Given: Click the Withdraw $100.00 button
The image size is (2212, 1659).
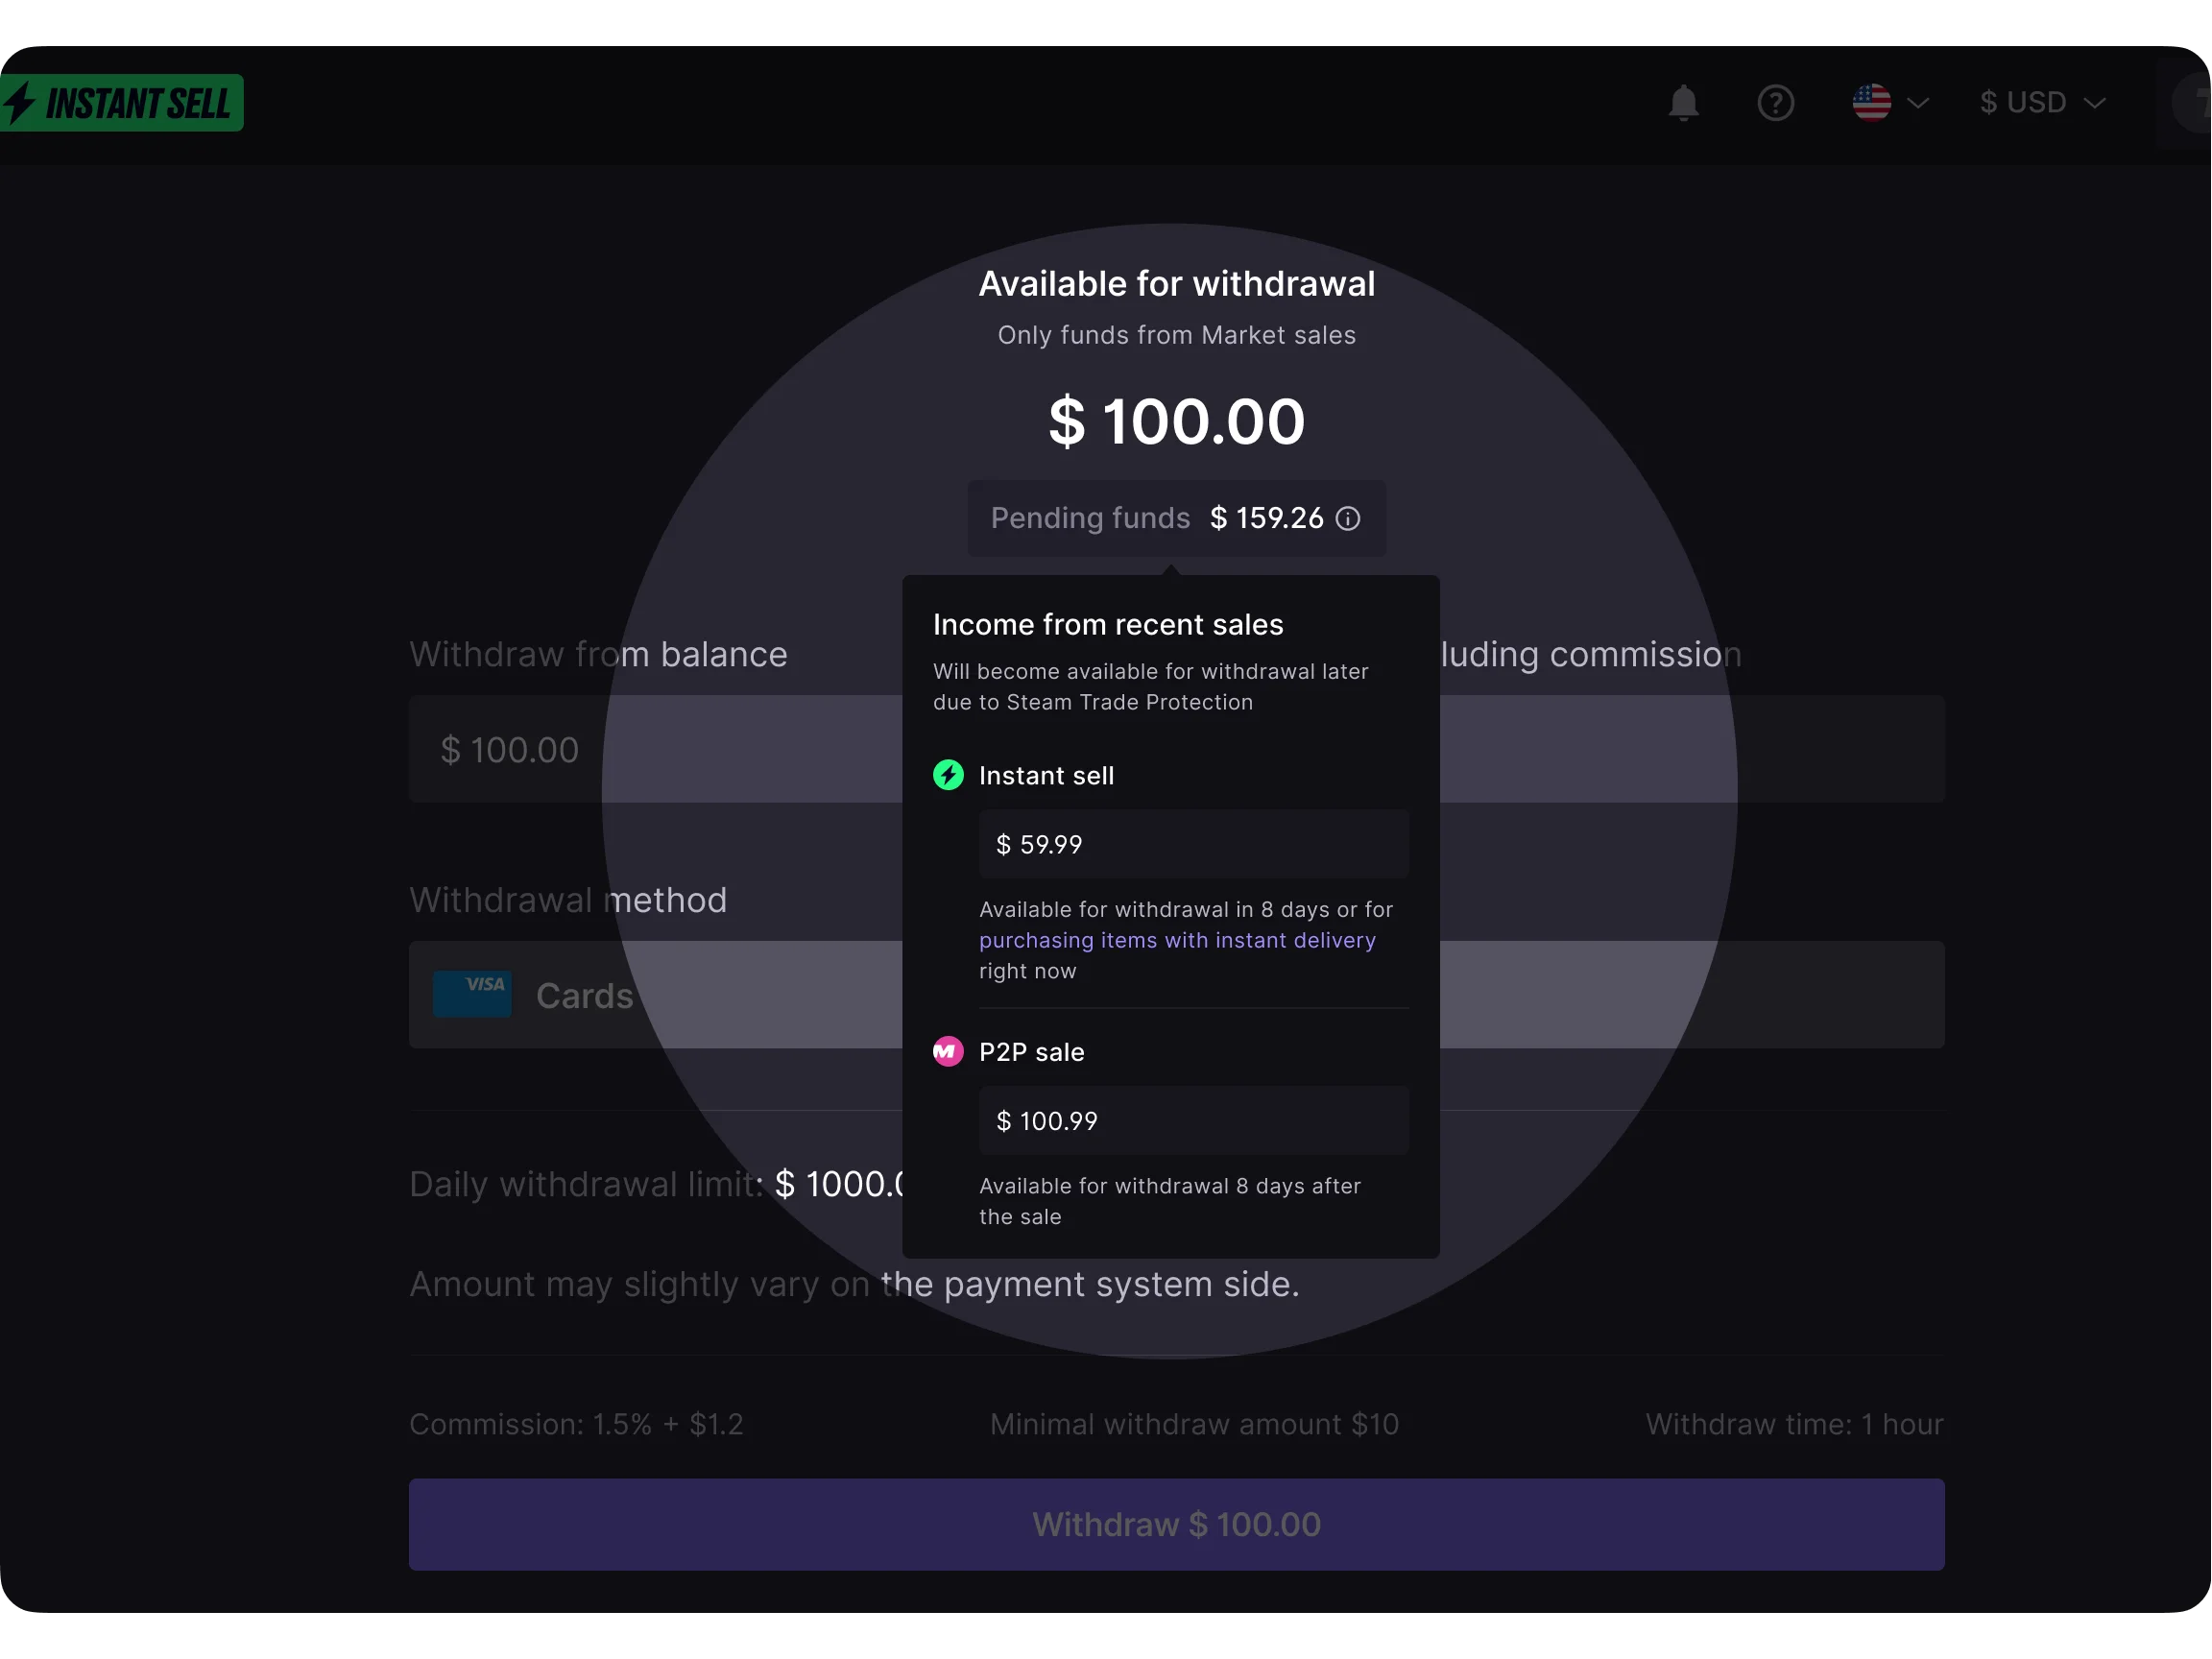Looking at the screenshot, I should (1176, 1524).
